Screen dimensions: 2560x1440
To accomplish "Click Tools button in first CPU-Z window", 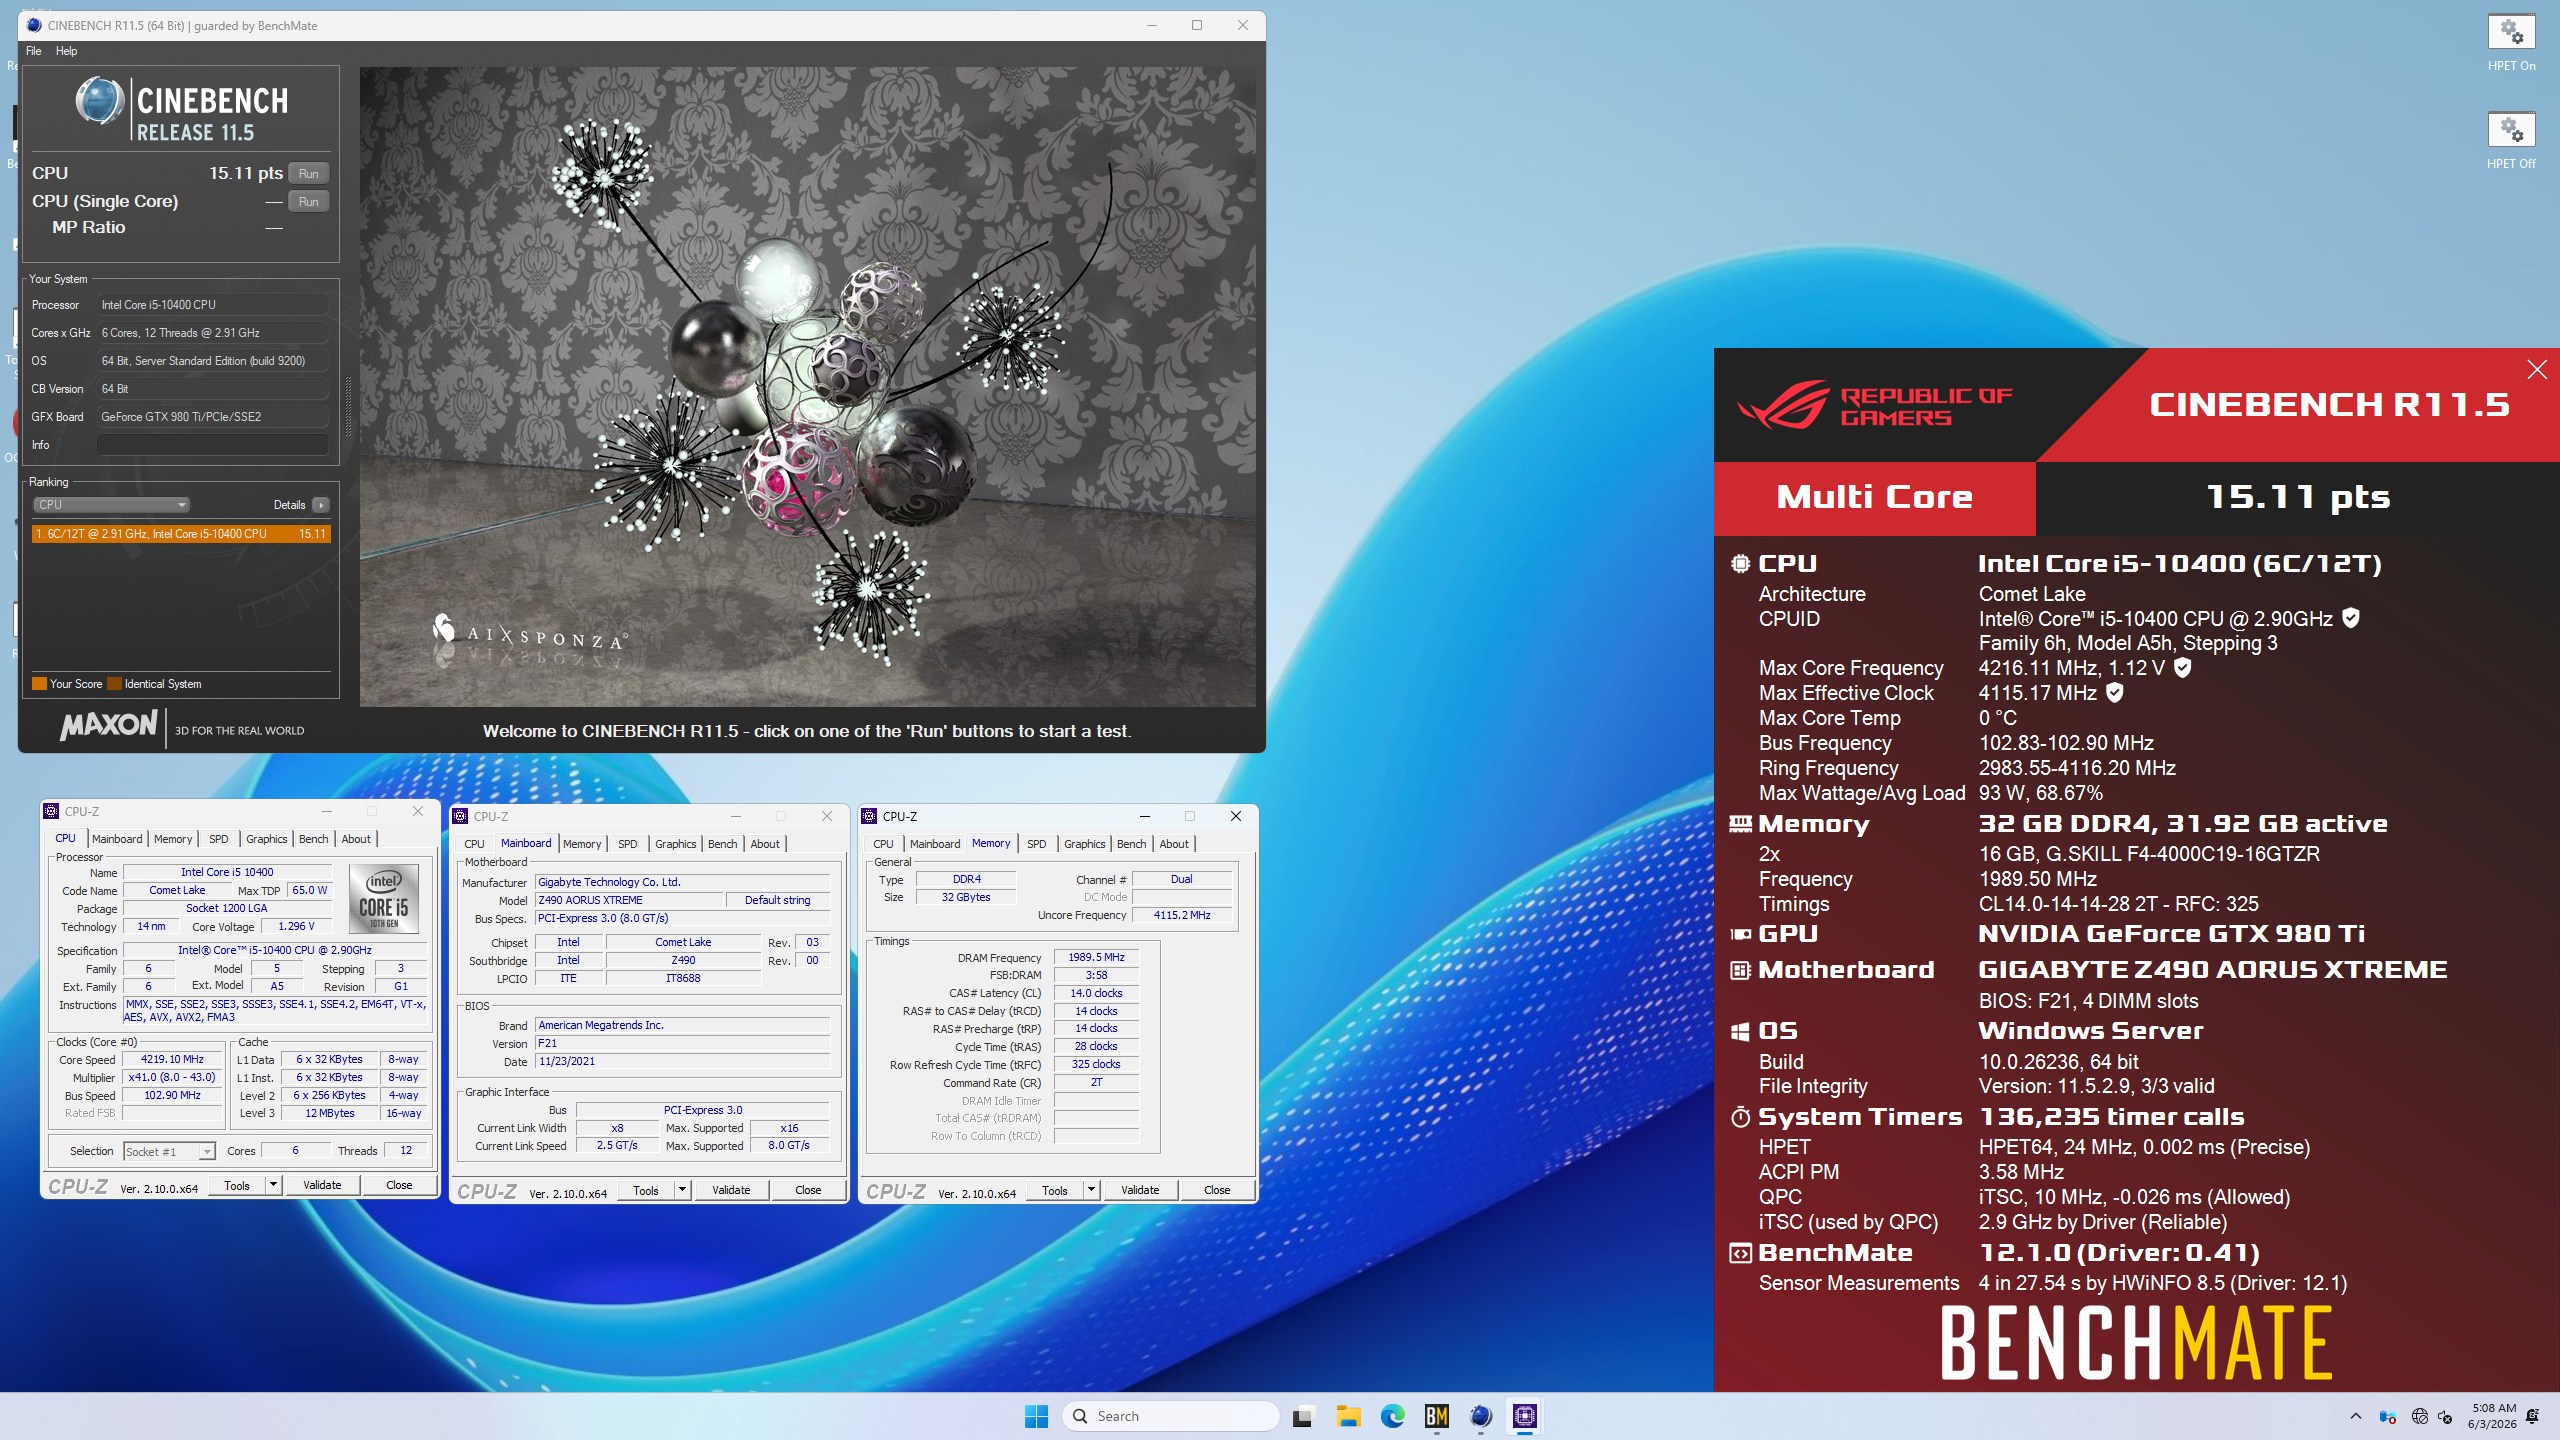I will coord(237,1185).
